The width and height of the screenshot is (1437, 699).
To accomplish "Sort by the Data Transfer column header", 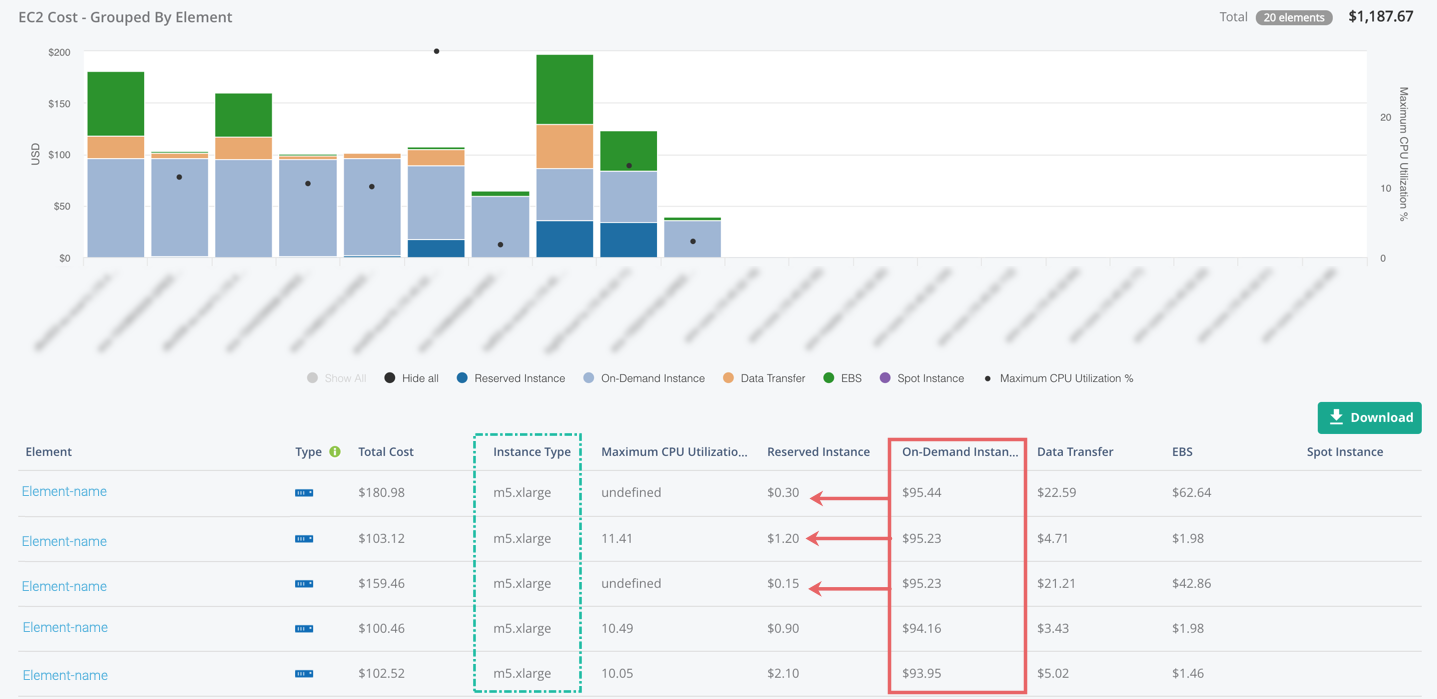I will [x=1075, y=452].
